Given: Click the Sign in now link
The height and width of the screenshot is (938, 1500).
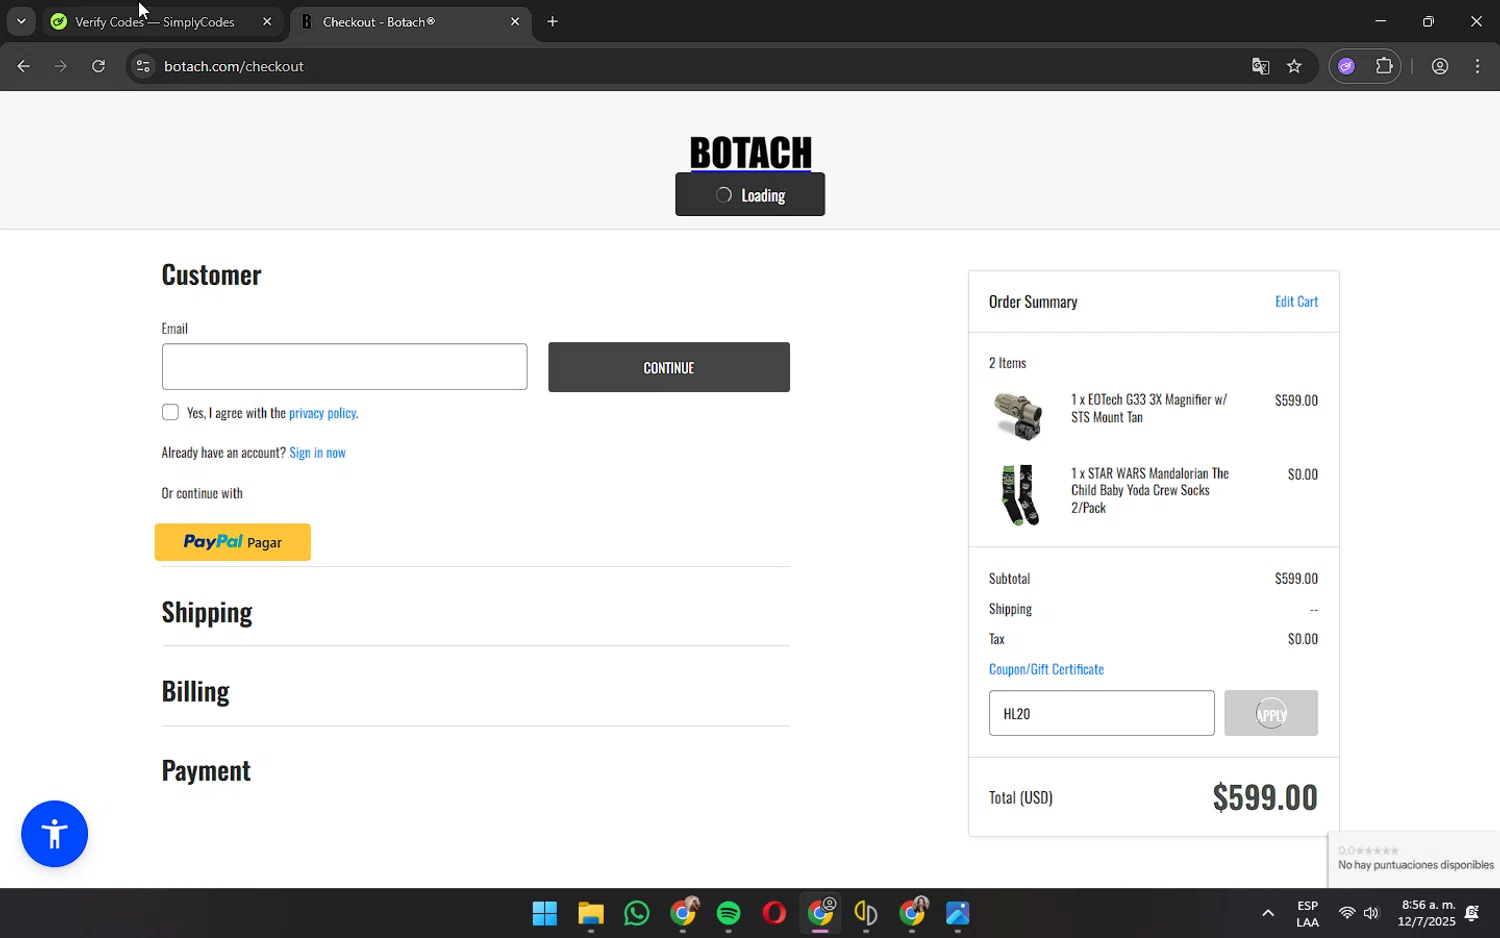Looking at the screenshot, I should 317,453.
